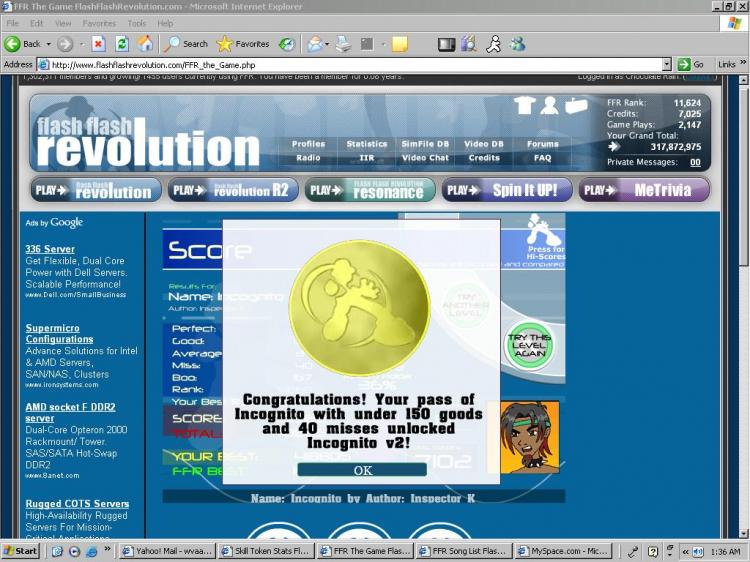This screenshot has width=750, height=562.
Task: Open the Back button history dropdown arrow
Action: 48,44
